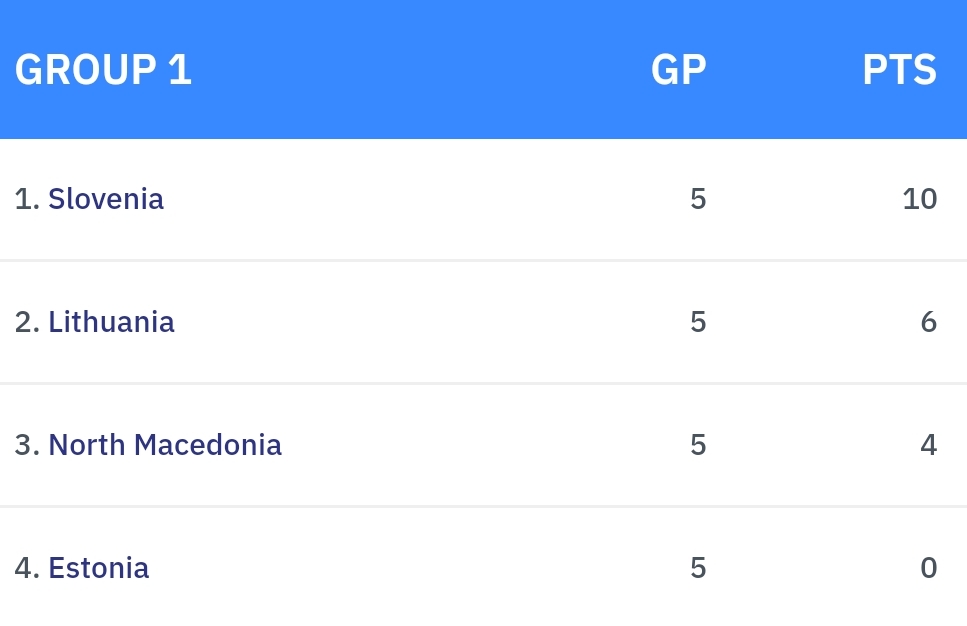
Task: Click the GP column header
Action: (x=678, y=70)
